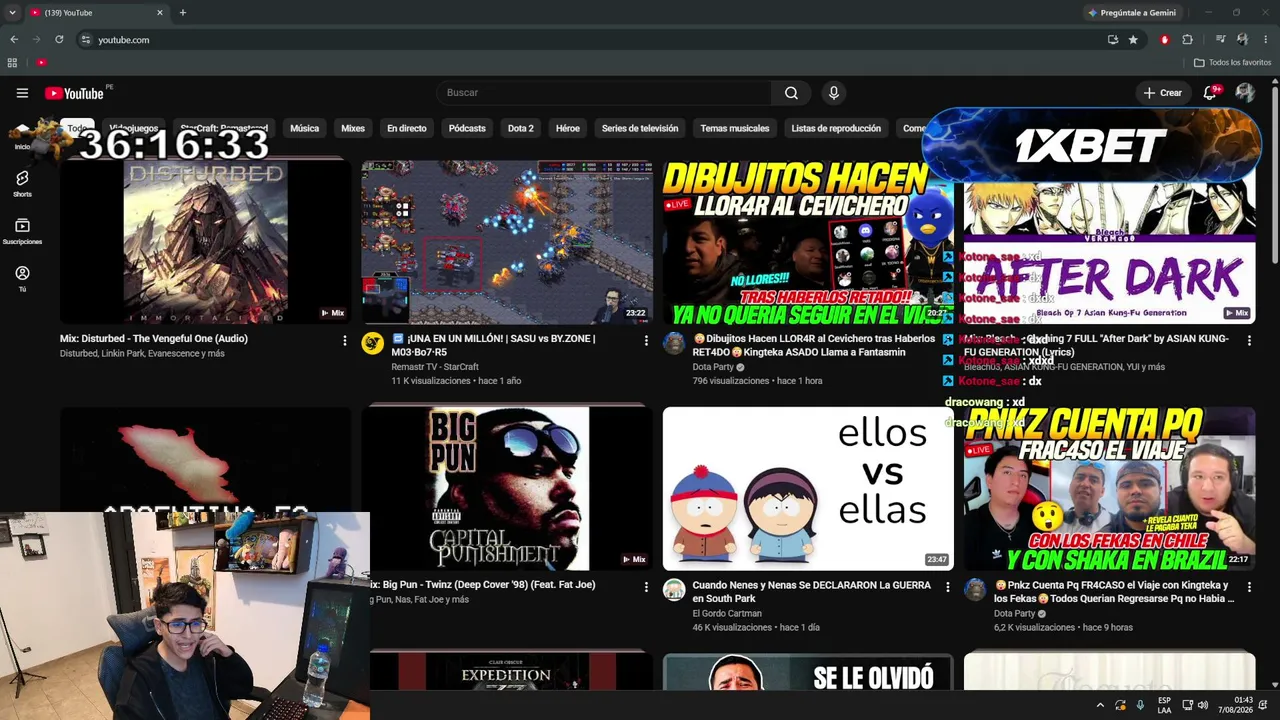Open the YouTube account avatar menu

1245,93
